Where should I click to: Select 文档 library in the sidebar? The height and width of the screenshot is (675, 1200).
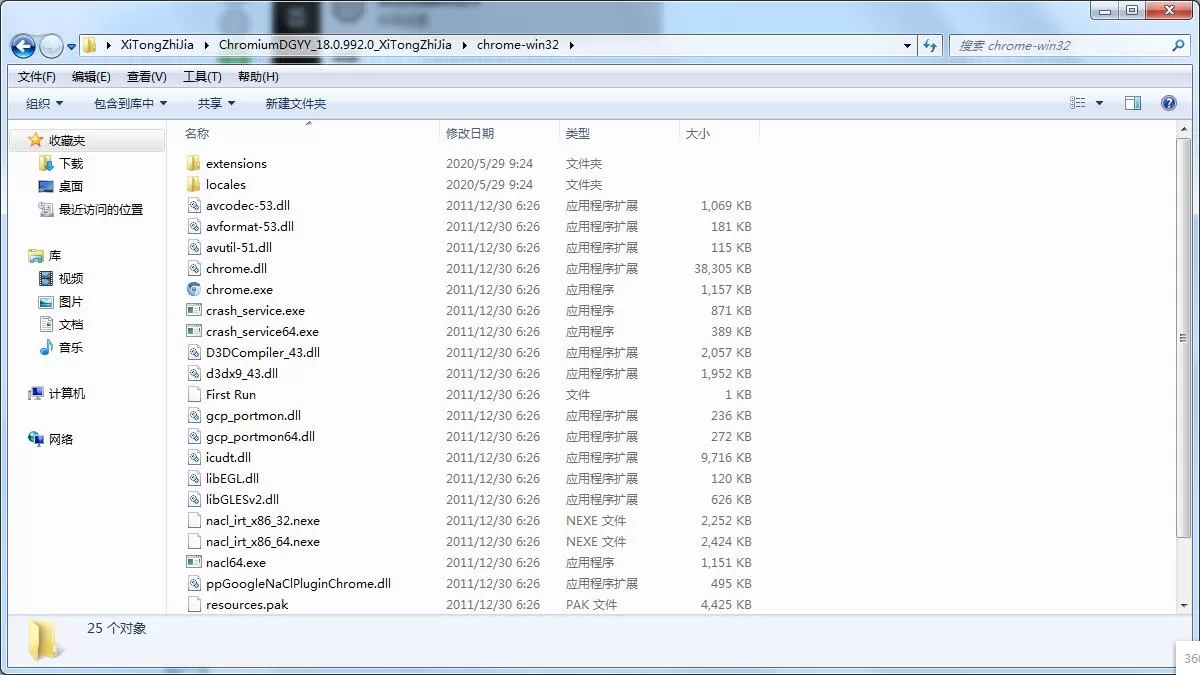pos(70,324)
